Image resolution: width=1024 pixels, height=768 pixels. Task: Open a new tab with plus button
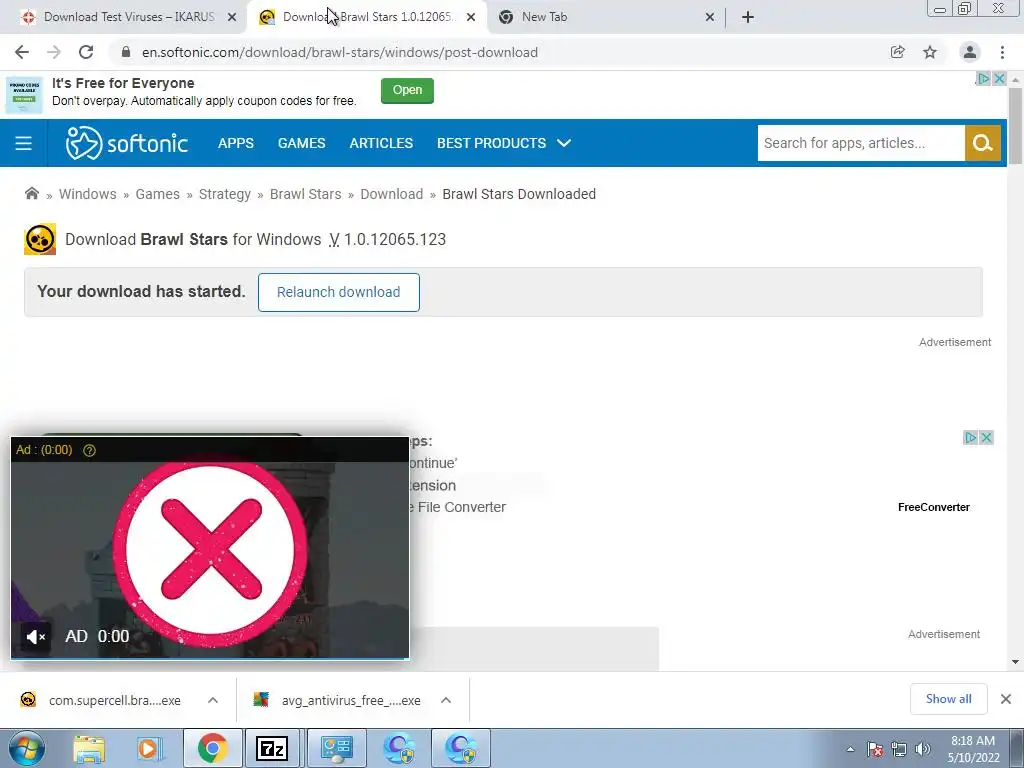[748, 17]
